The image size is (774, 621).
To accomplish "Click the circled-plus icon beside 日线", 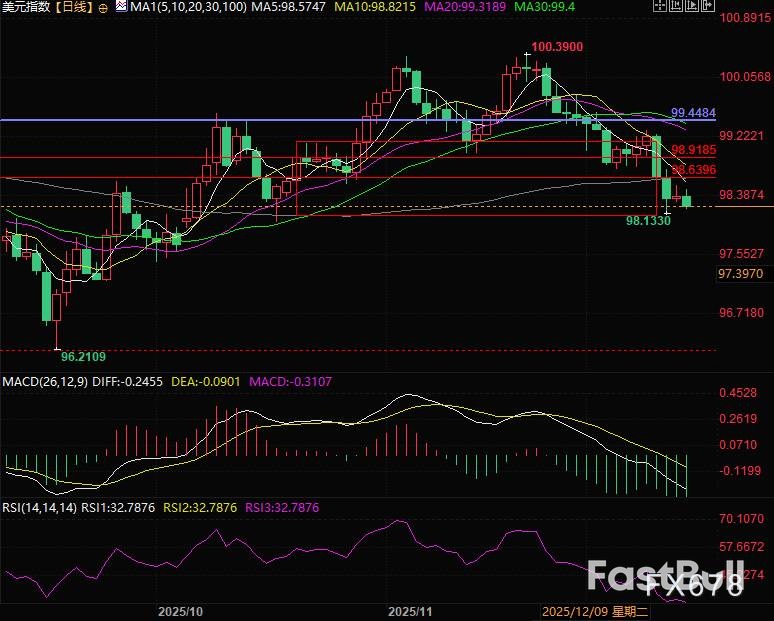I will click(104, 7).
